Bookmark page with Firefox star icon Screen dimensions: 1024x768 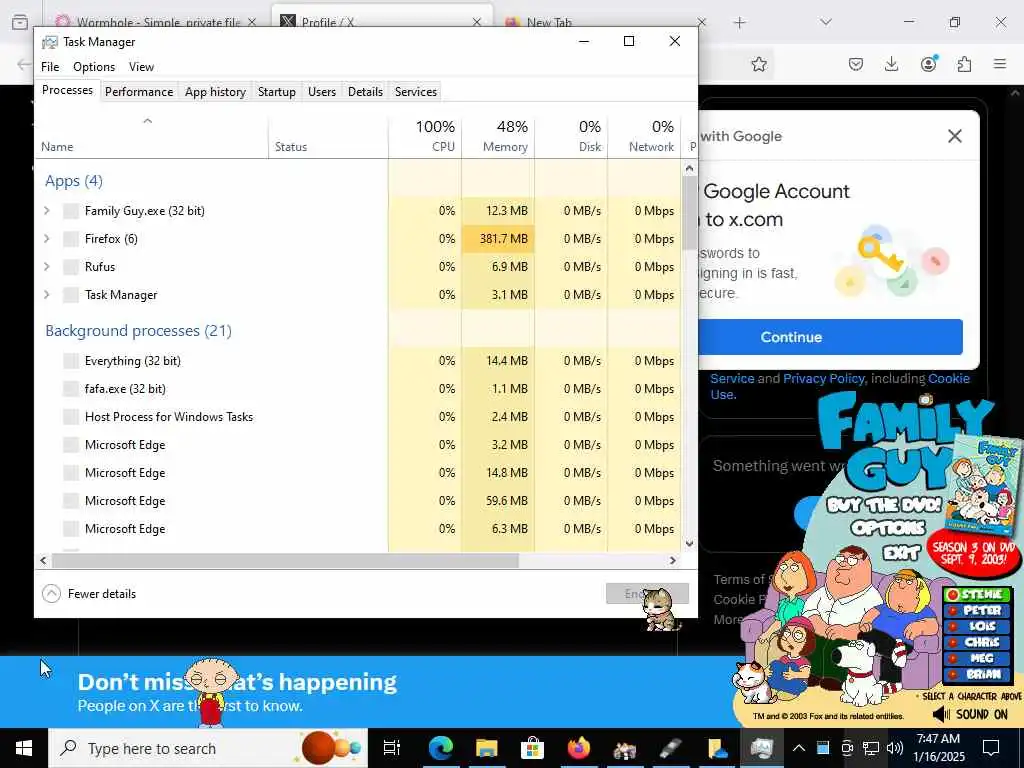click(x=759, y=64)
